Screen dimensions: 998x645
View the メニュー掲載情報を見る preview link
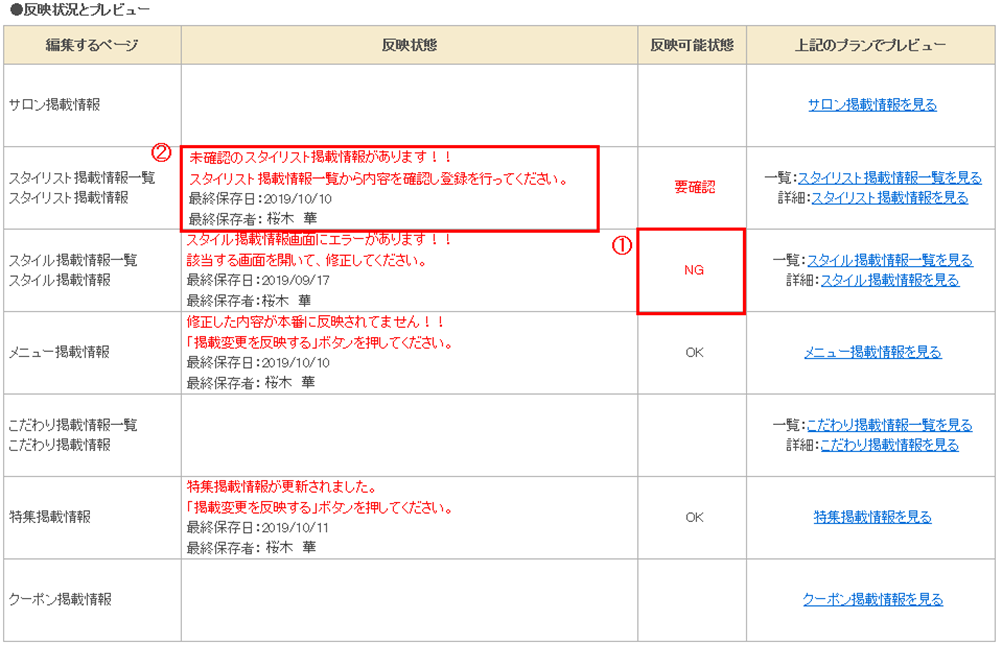click(872, 352)
